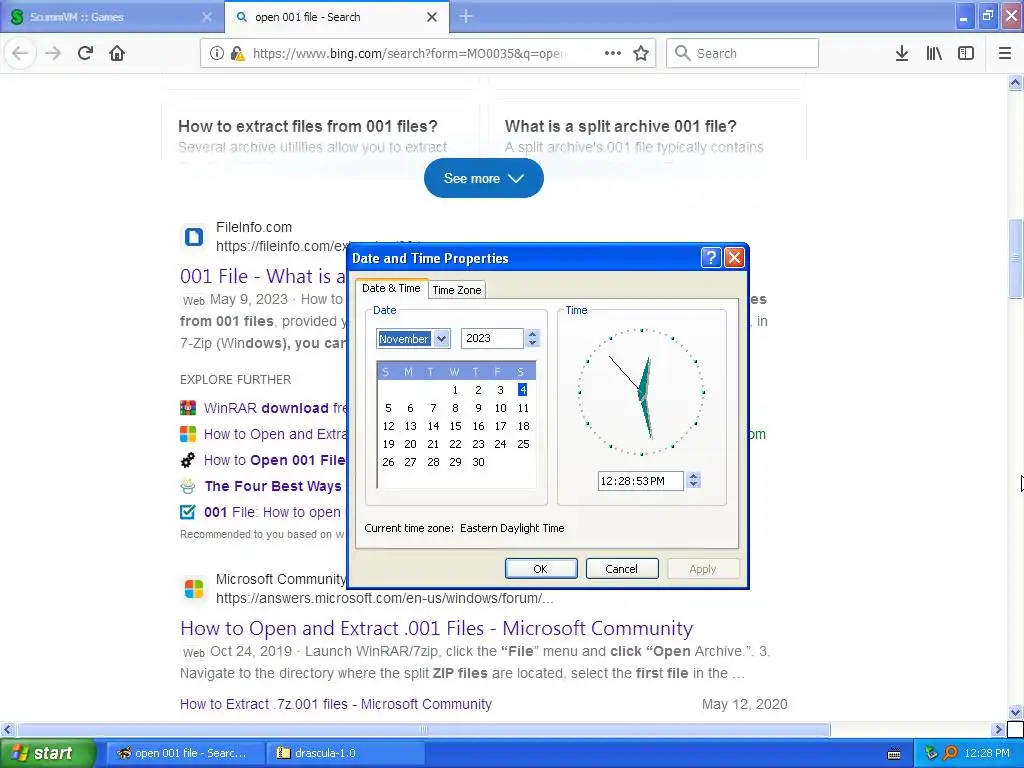Click Cancel in Date and Time Properties
Image resolution: width=1024 pixels, height=768 pixels.
click(622, 569)
